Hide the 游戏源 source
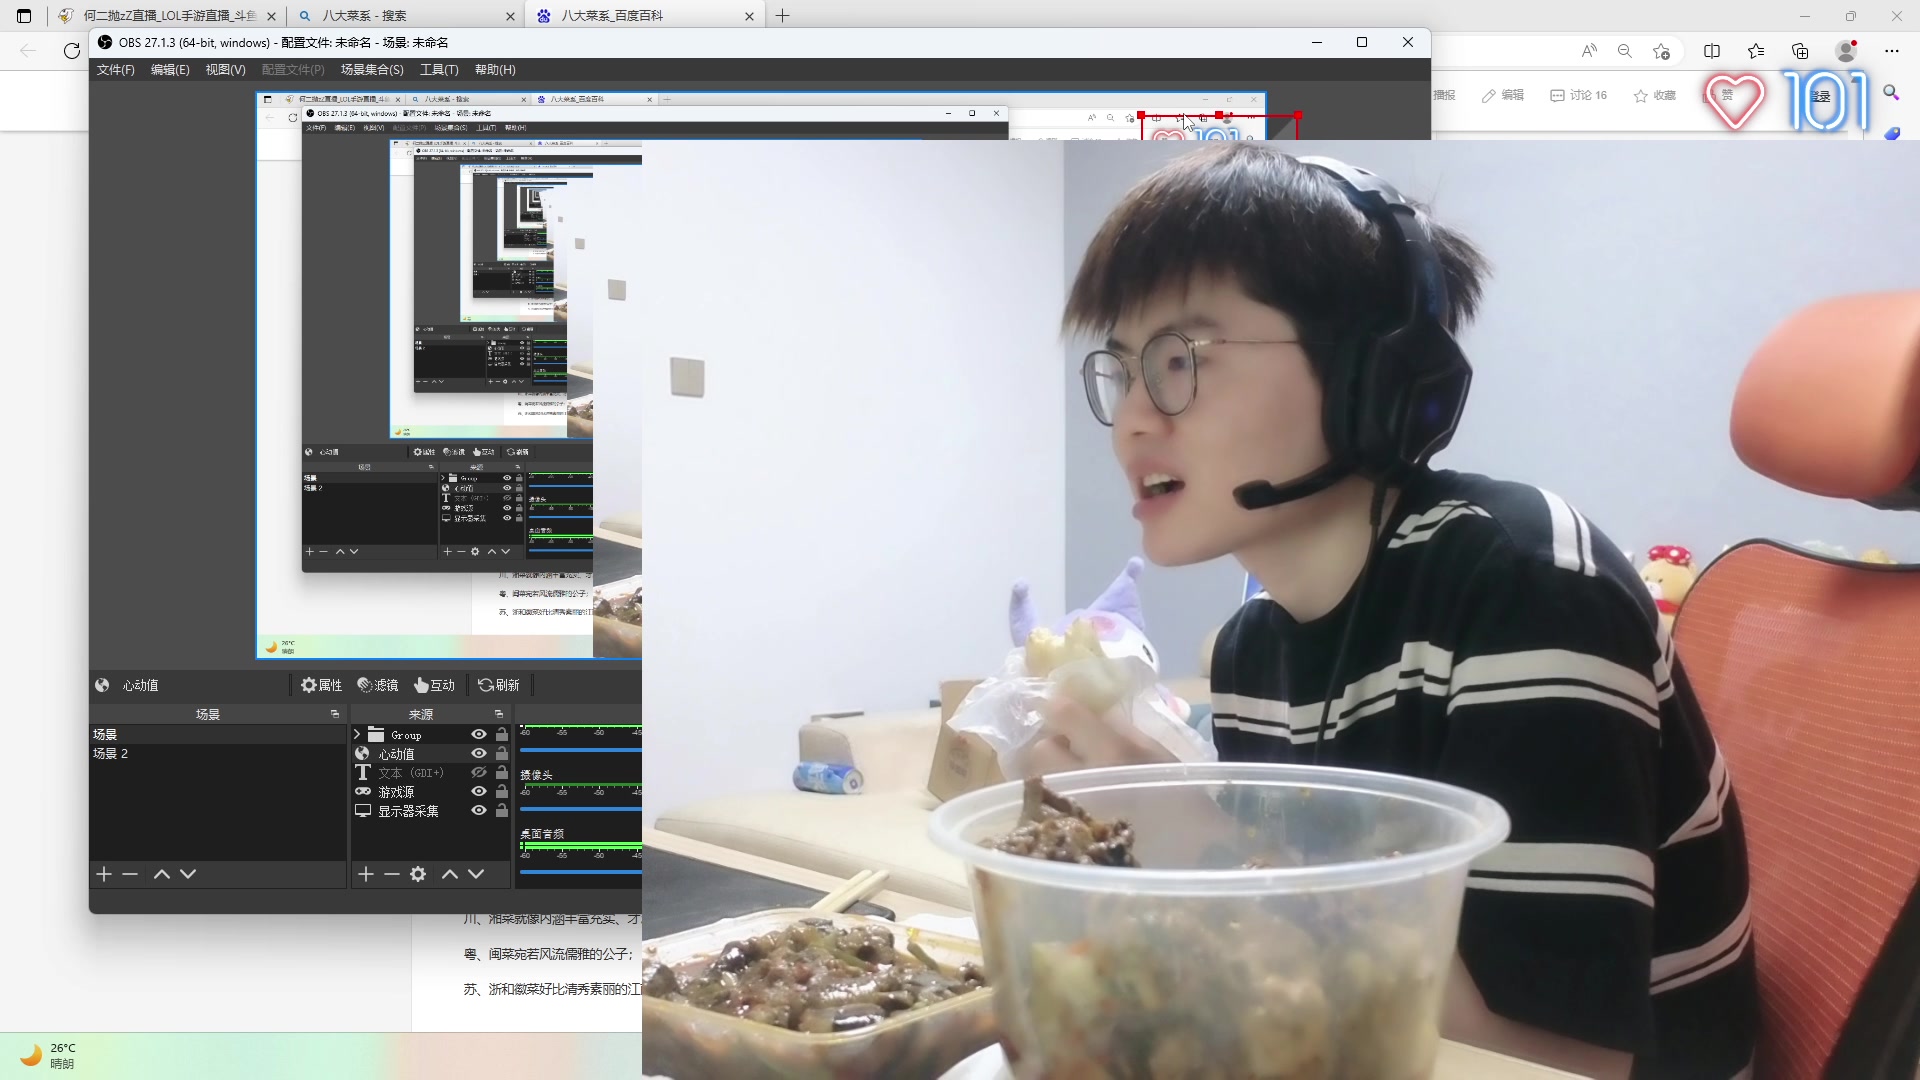 [x=478, y=791]
